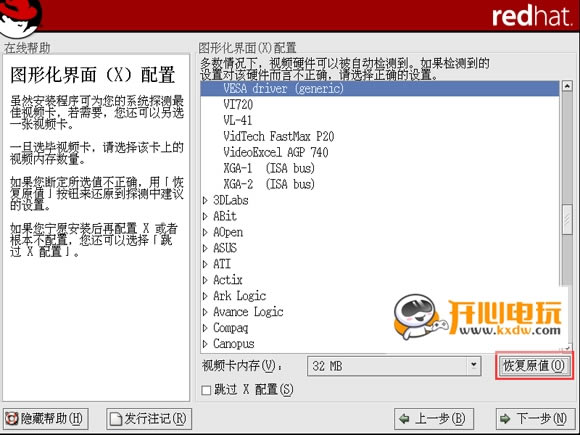Click the right arrow icon on 下一步
580x435 pixels.
[x=505, y=419]
